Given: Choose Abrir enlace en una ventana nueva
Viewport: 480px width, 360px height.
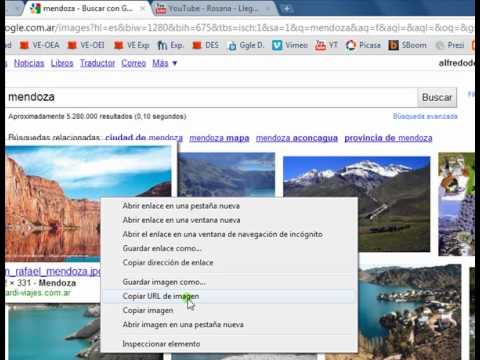Looking at the screenshot, I should [x=229, y=220].
